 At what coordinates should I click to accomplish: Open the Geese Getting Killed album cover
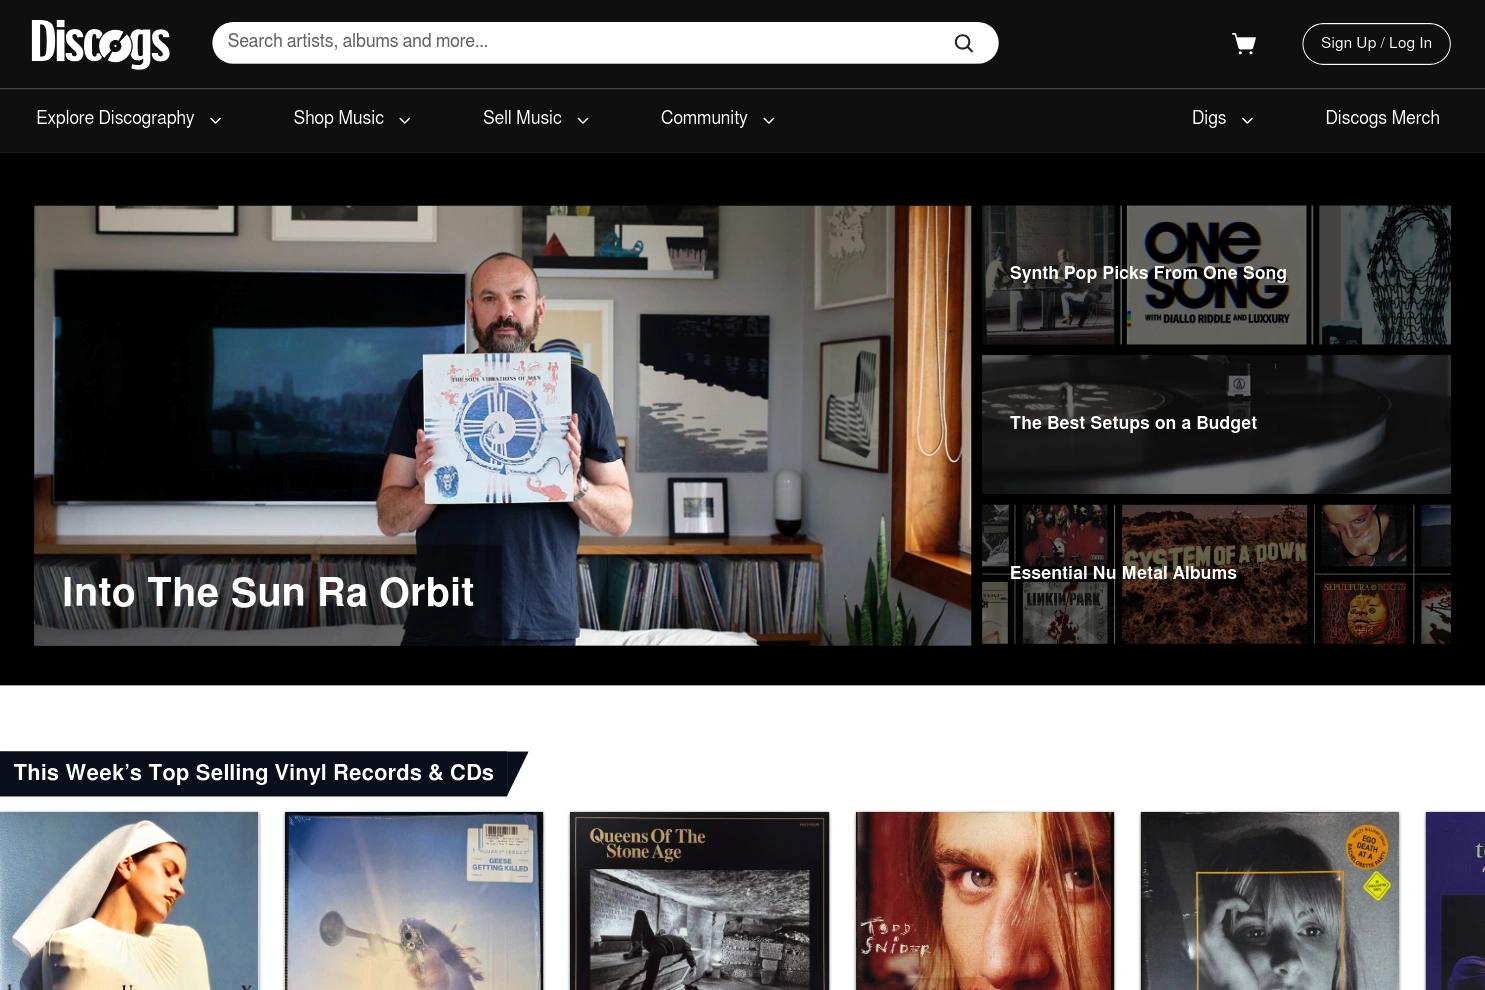tap(414, 901)
